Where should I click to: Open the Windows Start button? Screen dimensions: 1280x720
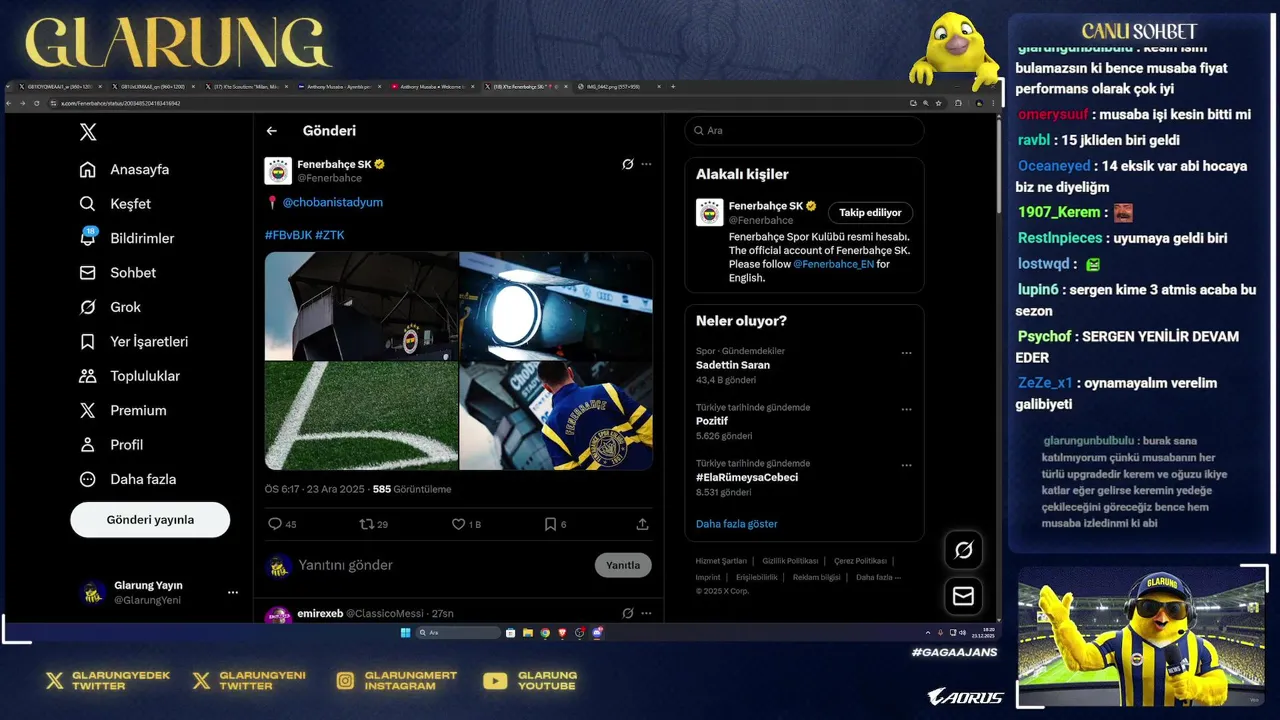click(405, 633)
